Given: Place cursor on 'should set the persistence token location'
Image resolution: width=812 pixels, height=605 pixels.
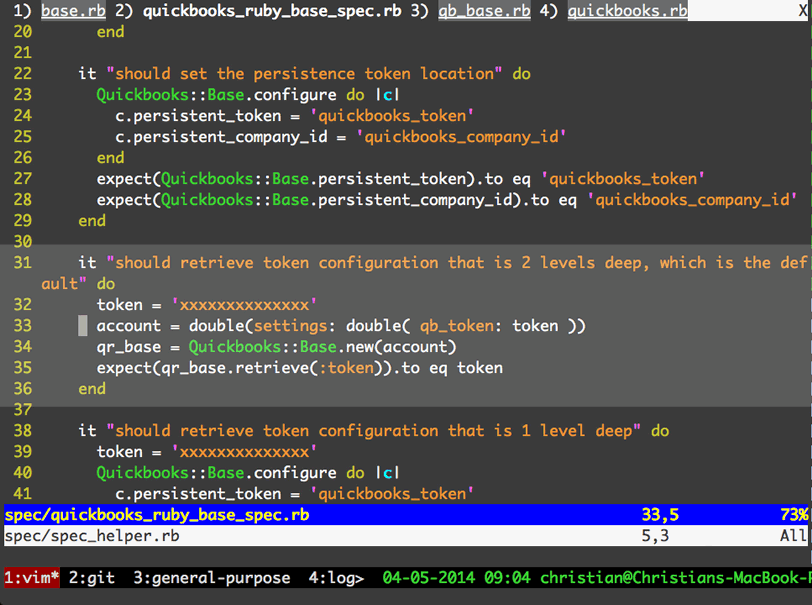Looking at the screenshot, I should (304, 74).
